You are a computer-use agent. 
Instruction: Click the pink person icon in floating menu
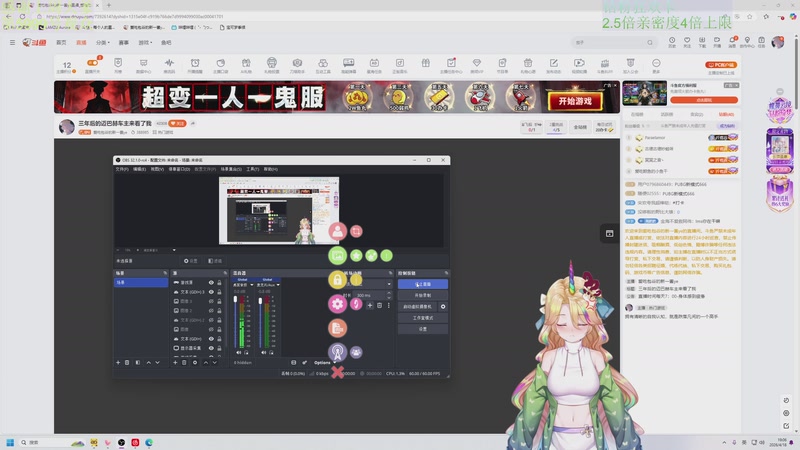[337, 231]
